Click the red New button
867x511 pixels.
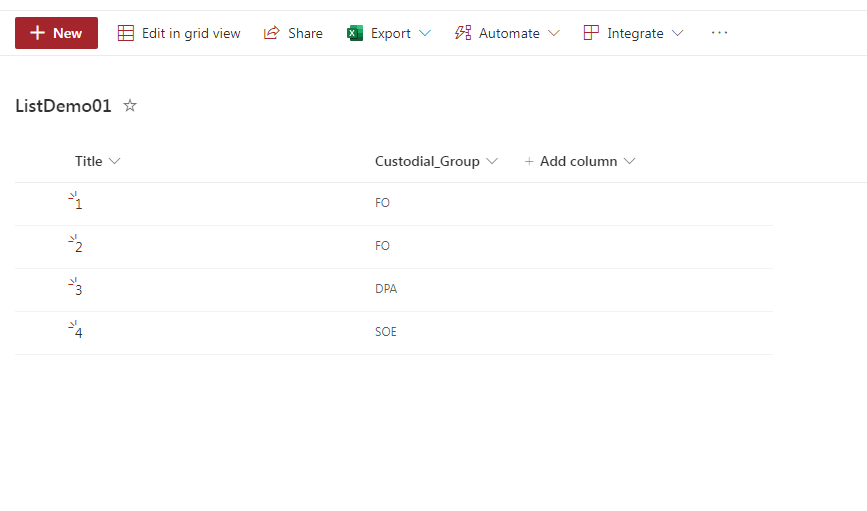[x=56, y=33]
